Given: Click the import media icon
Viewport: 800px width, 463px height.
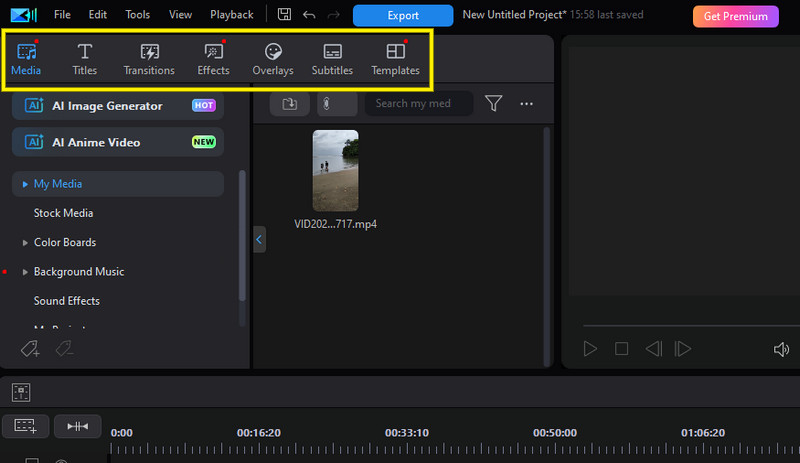Looking at the screenshot, I should [290, 103].
